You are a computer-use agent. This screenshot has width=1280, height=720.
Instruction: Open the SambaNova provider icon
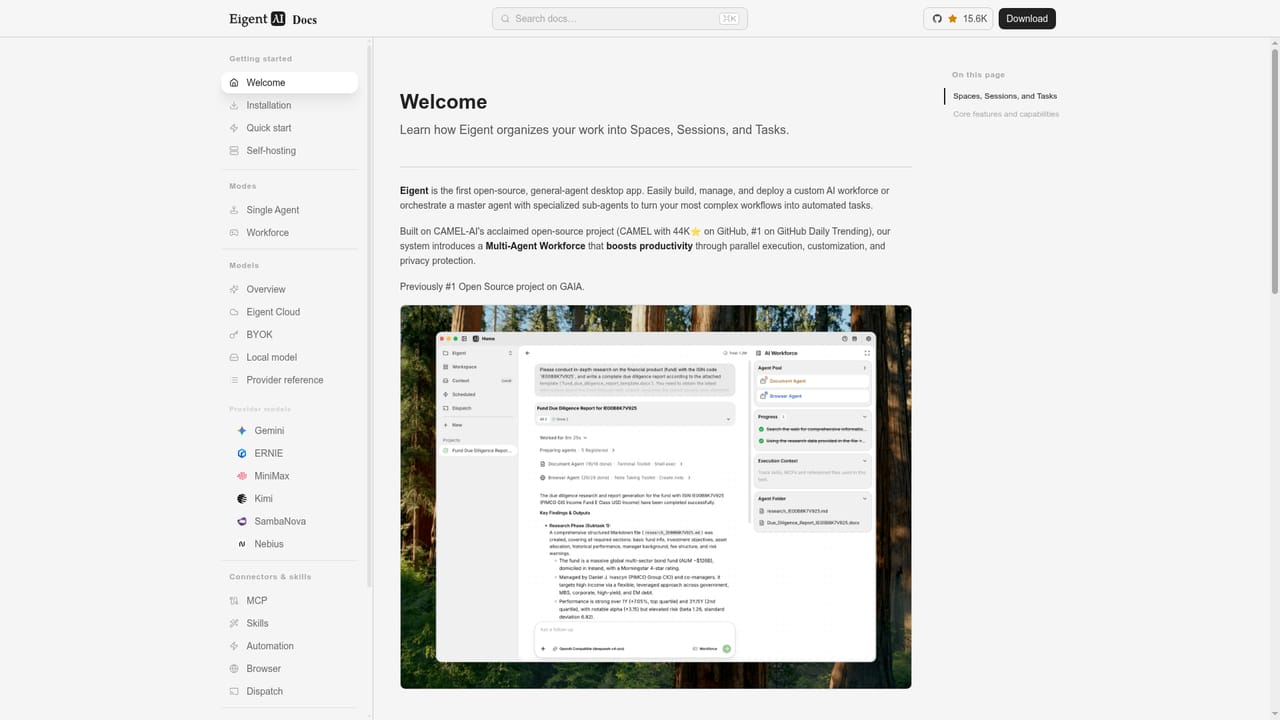pyautogui.click(x=241, y=522)
